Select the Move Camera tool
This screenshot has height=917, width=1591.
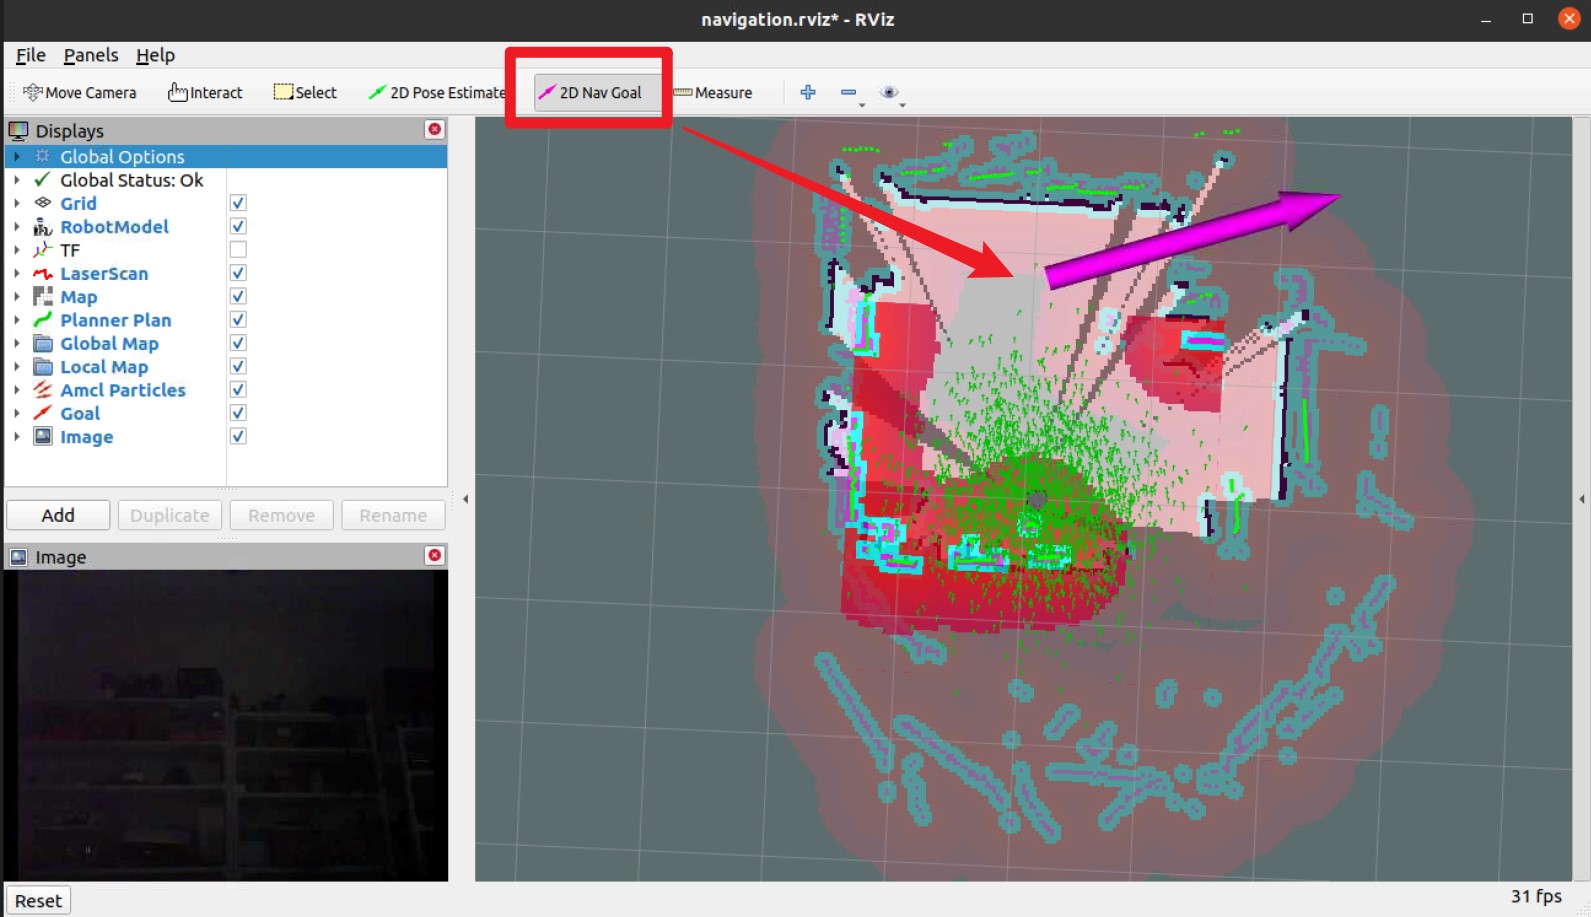(80, 93)
